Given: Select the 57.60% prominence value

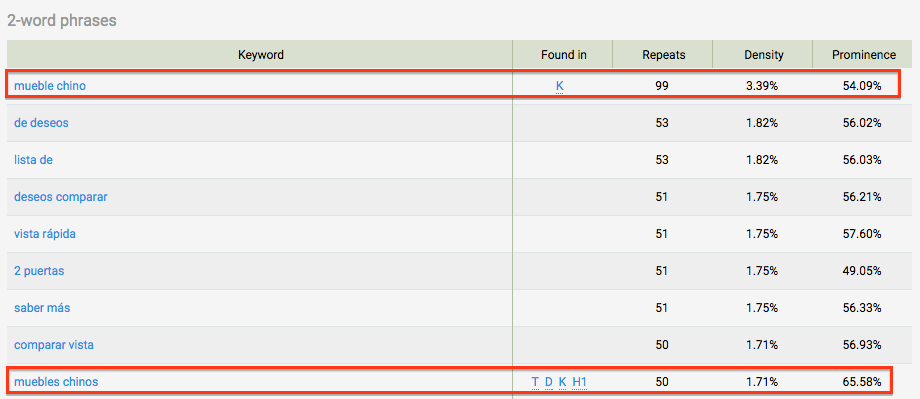Looking at the screenshot, I should click(x=862, y=234).
